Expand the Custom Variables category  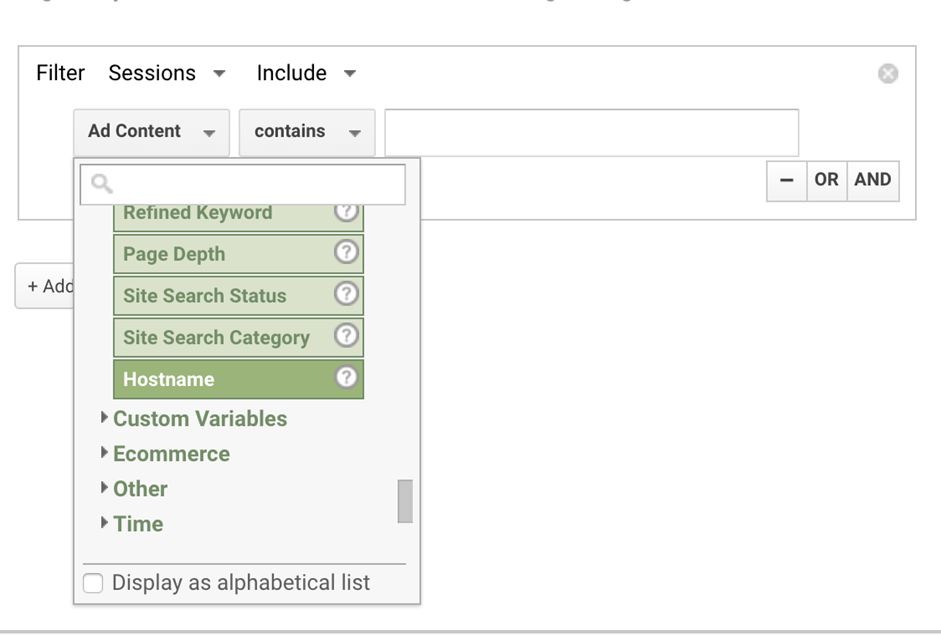click(x=200, y=418)
